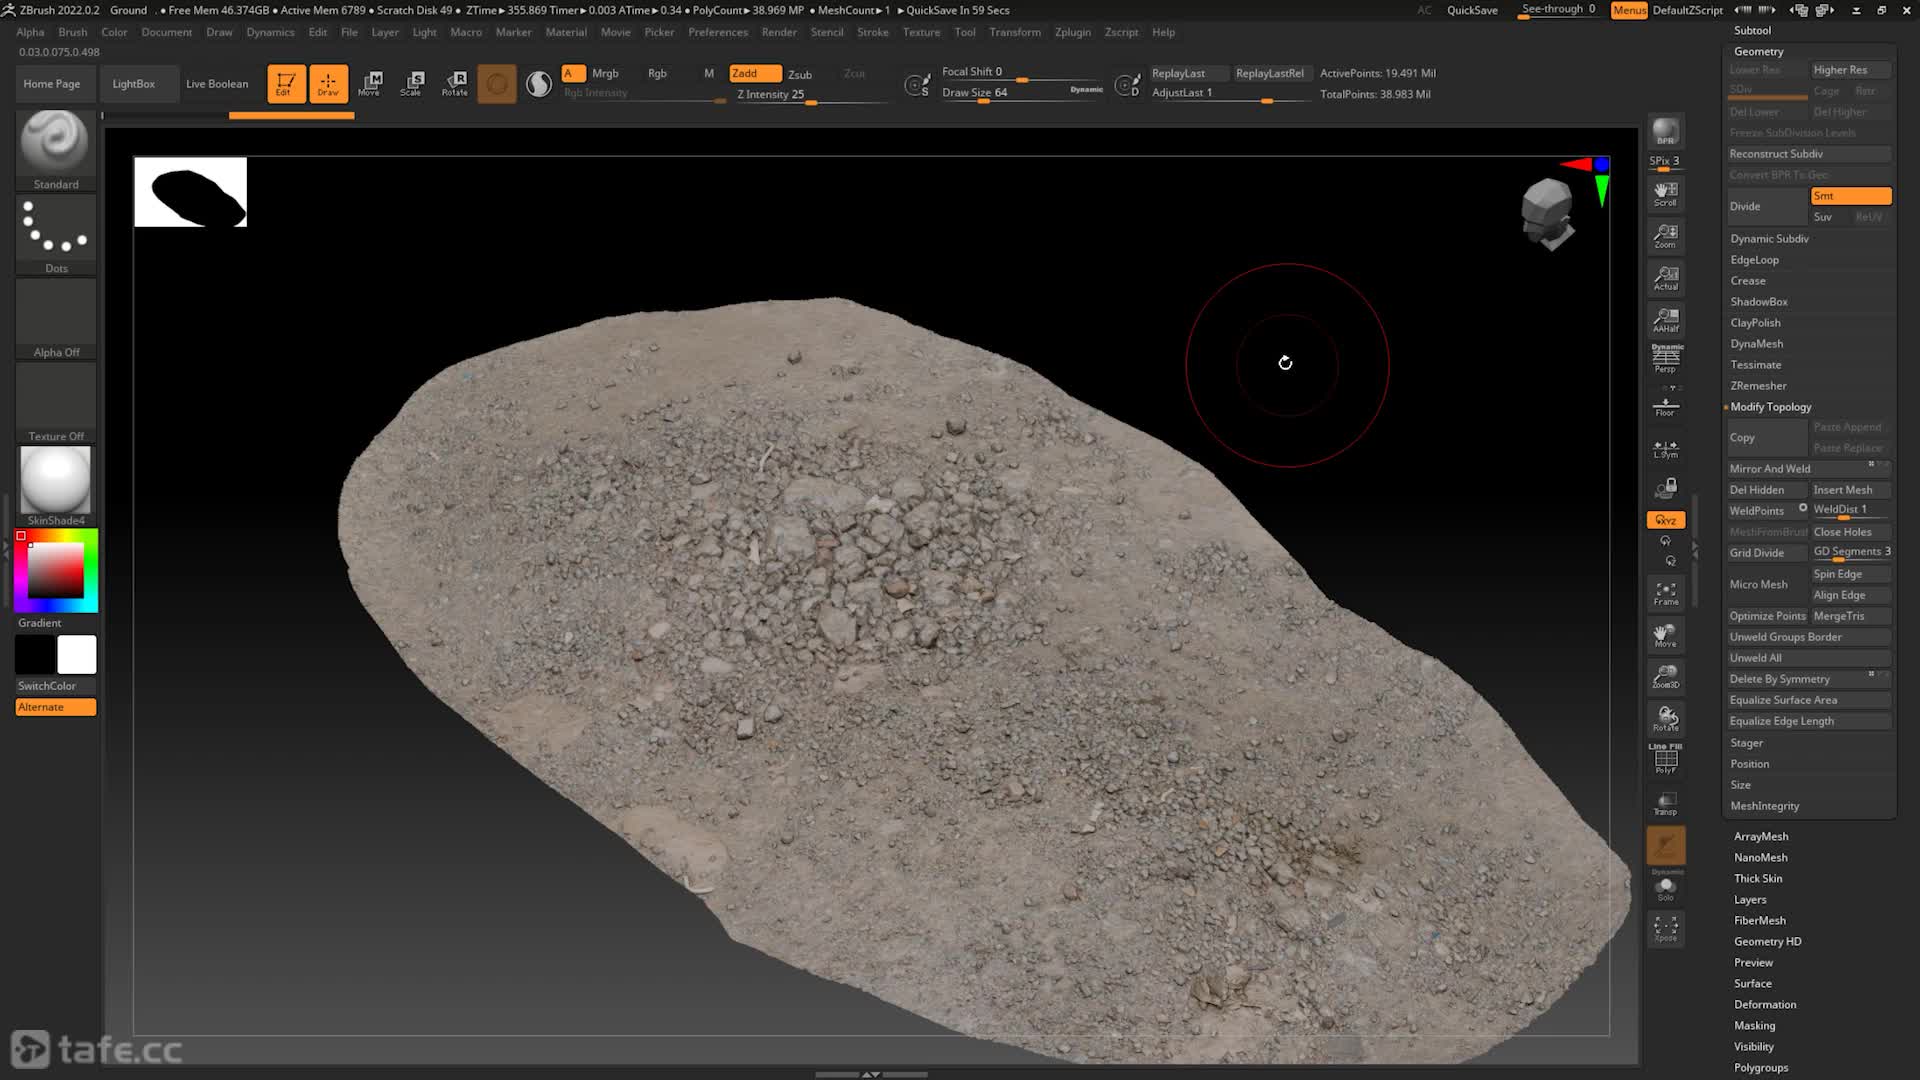
Task: Open the Standard brush thumbnail
Action: point(56,150)
